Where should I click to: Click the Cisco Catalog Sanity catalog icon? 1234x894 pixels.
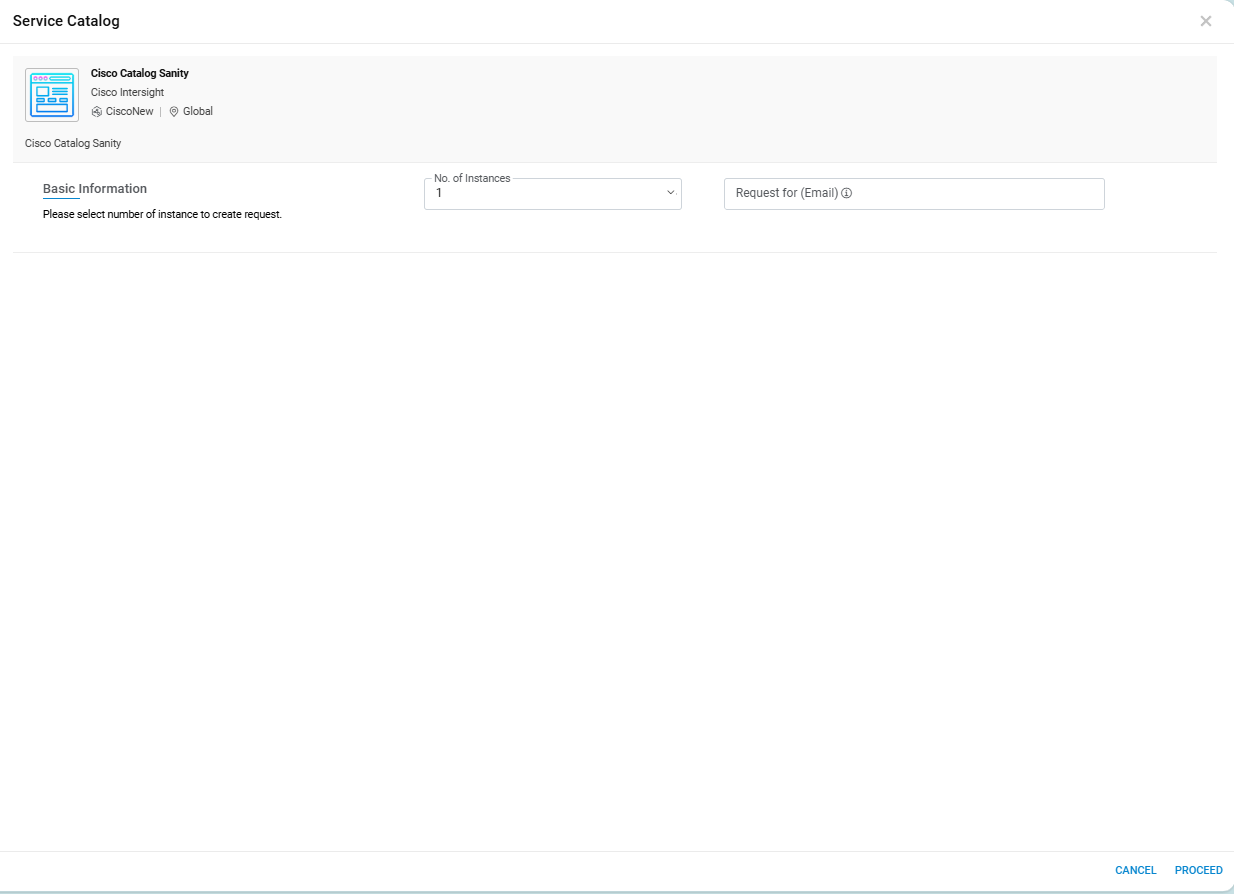[52, 95]
